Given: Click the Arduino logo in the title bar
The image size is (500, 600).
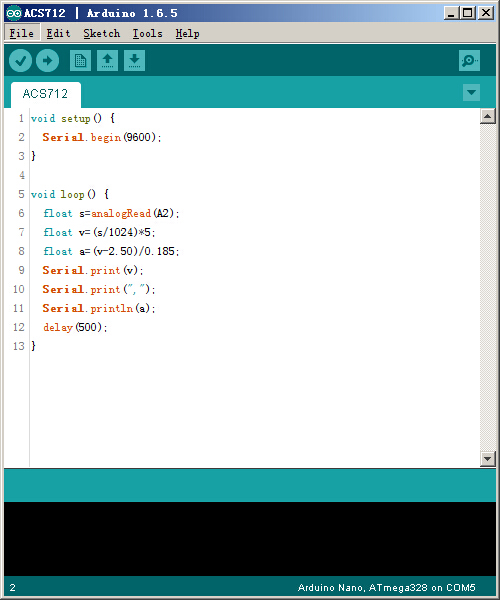Looking at the screenshot, I should pyautogui.click(x=14, y=13).
